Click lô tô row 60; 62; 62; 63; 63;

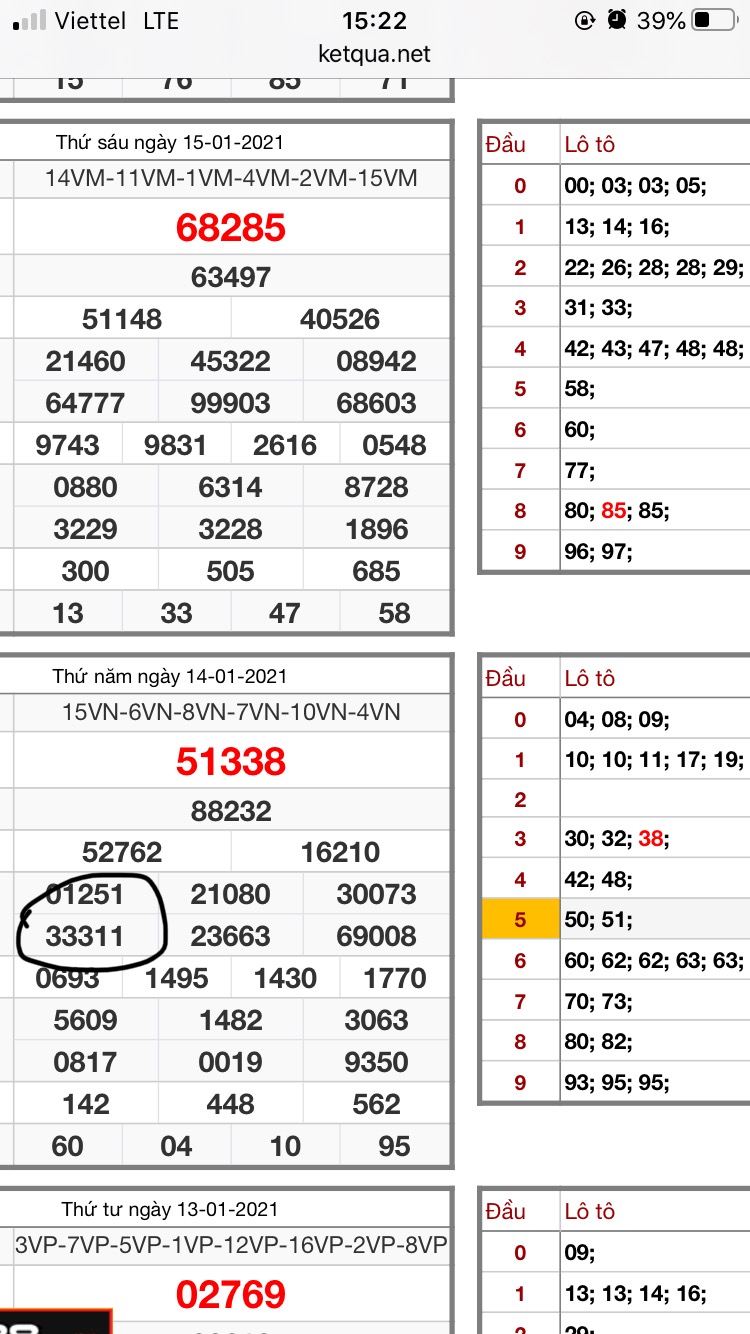click(x=654, y=961)
